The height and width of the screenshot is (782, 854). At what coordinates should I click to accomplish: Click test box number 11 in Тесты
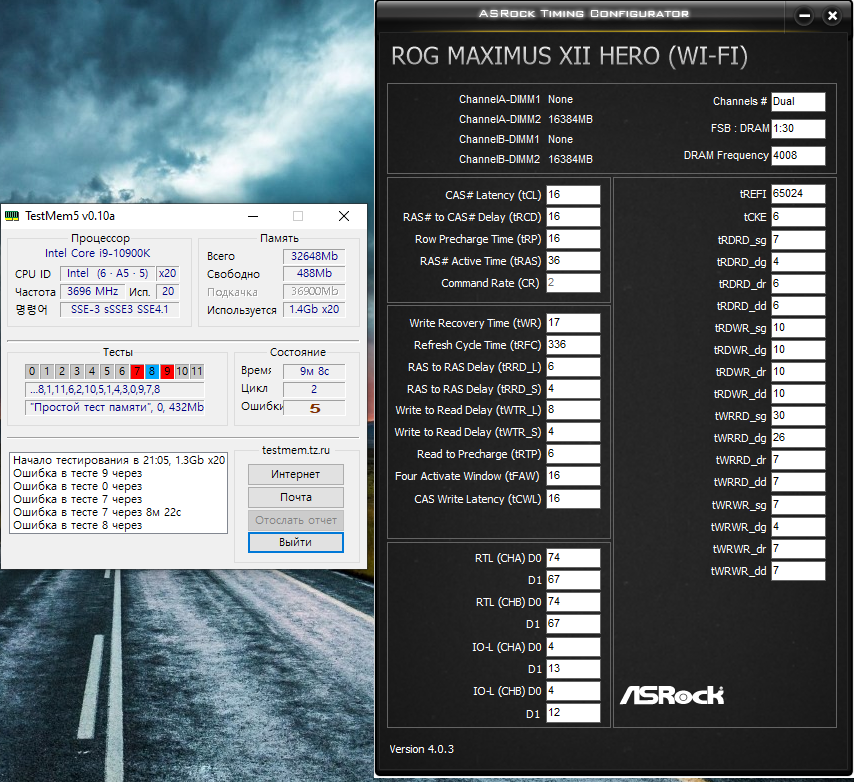coord(197,371)
